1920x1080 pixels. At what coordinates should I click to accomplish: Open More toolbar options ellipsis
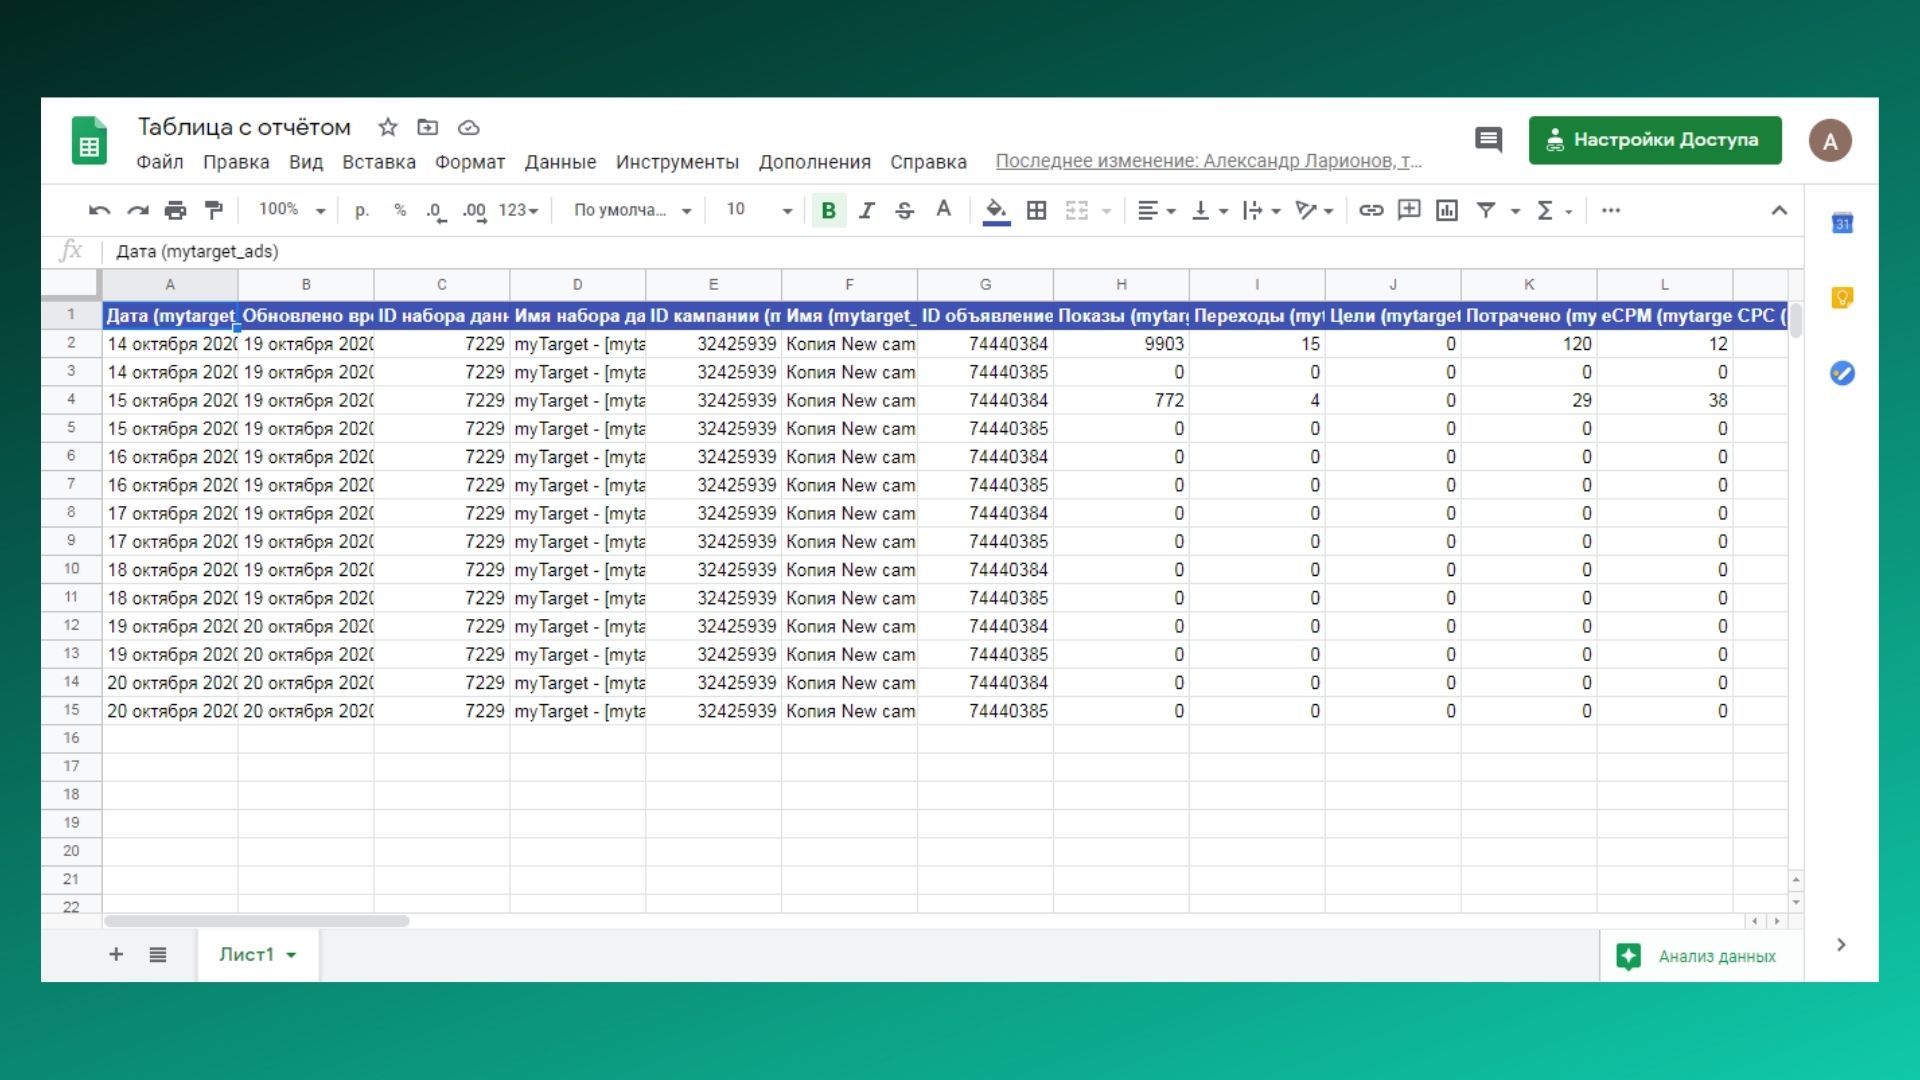(x=1610, y=210)
